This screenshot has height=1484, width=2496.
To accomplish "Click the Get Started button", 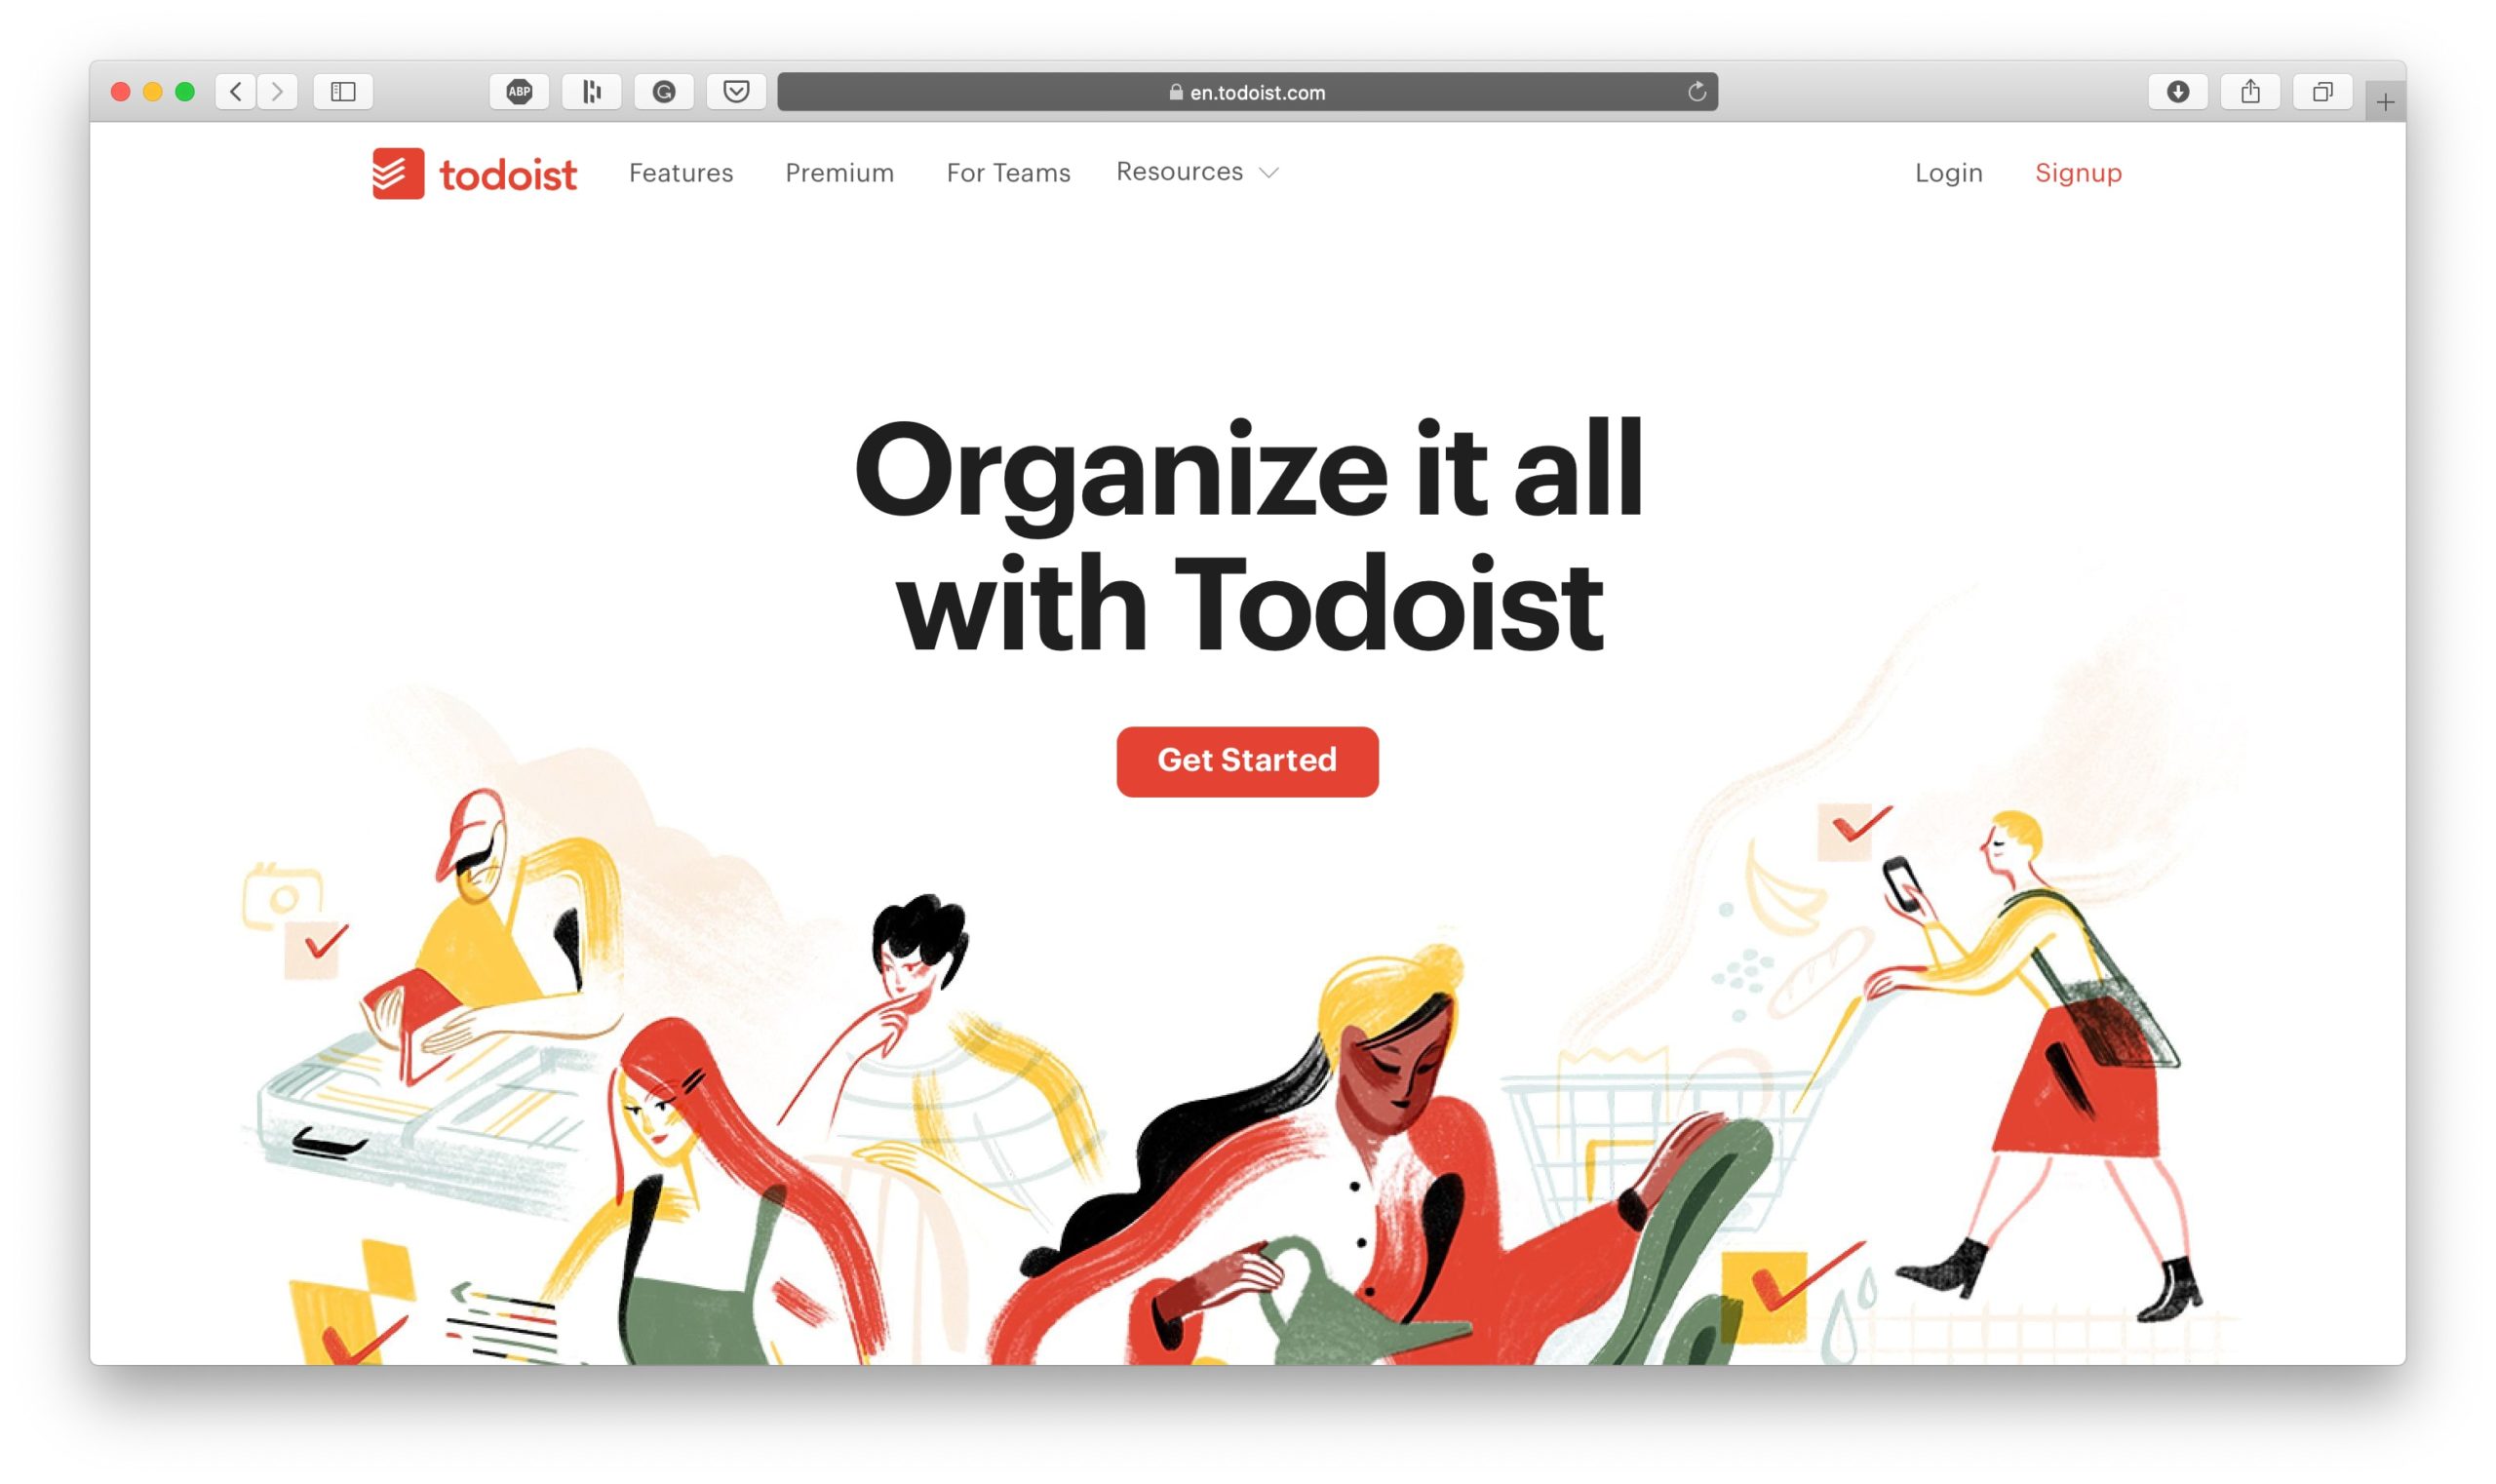I will pyautogui.click(x=1247, y=760).
